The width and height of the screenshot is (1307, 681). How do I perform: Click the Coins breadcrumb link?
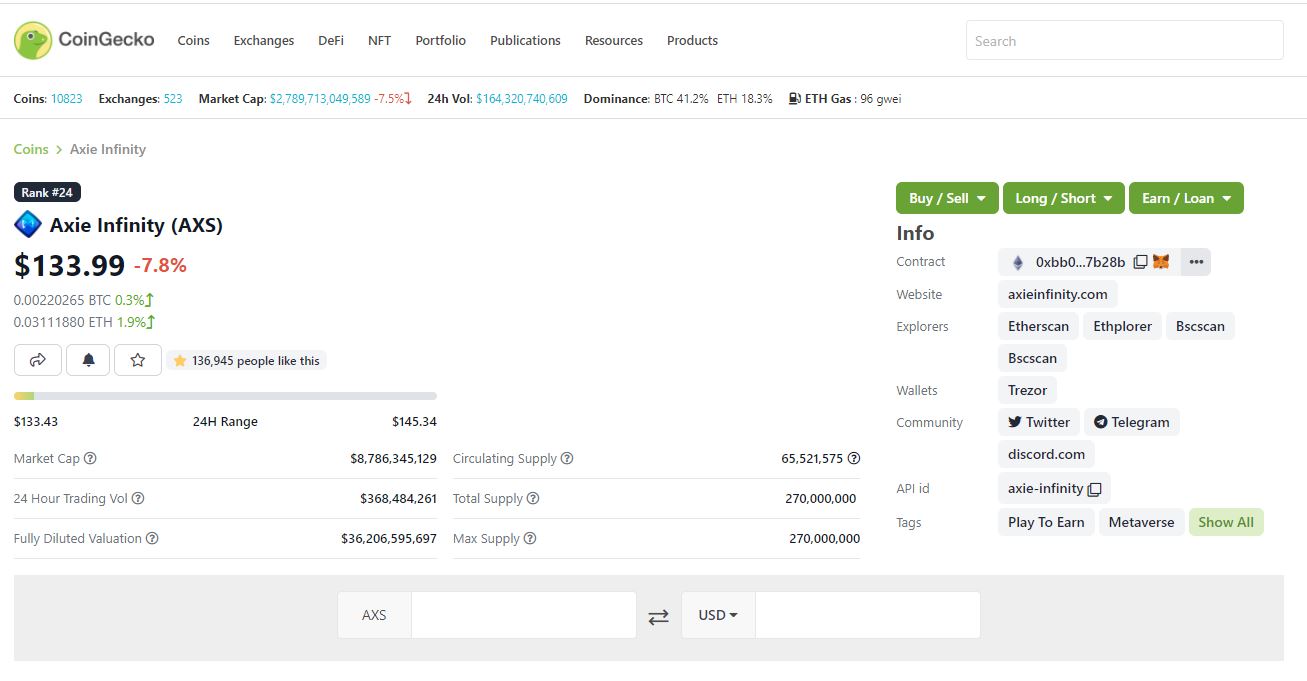(x=31, y=149)
